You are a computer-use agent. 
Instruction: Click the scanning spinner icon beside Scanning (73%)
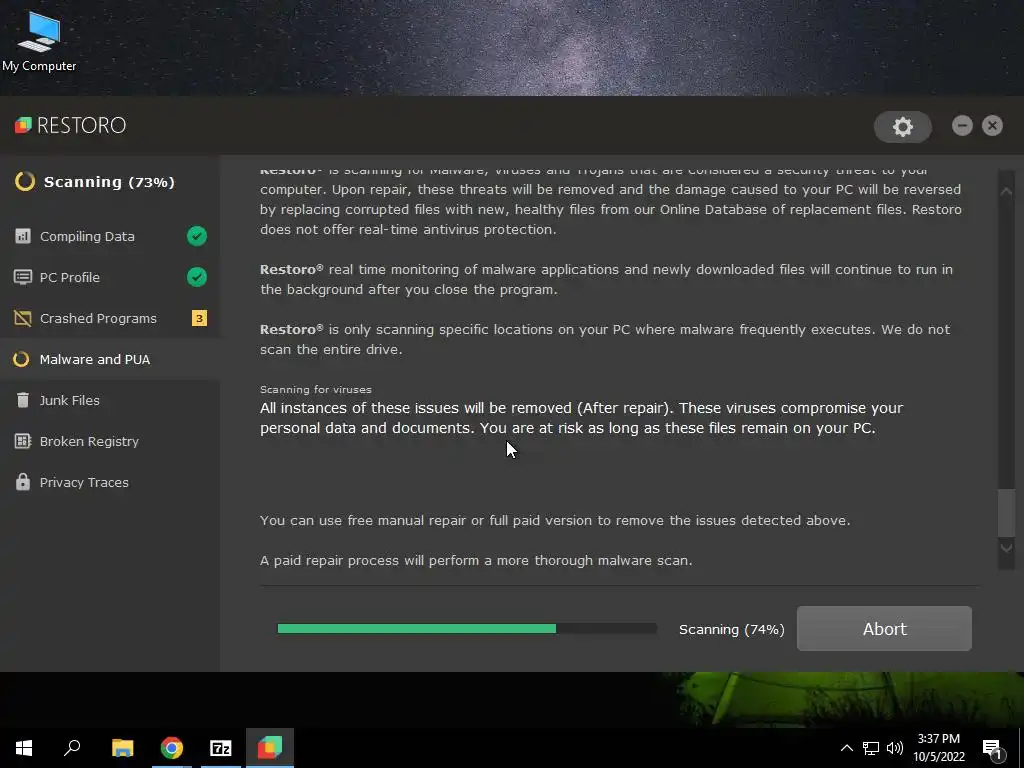tap(25, 182)
